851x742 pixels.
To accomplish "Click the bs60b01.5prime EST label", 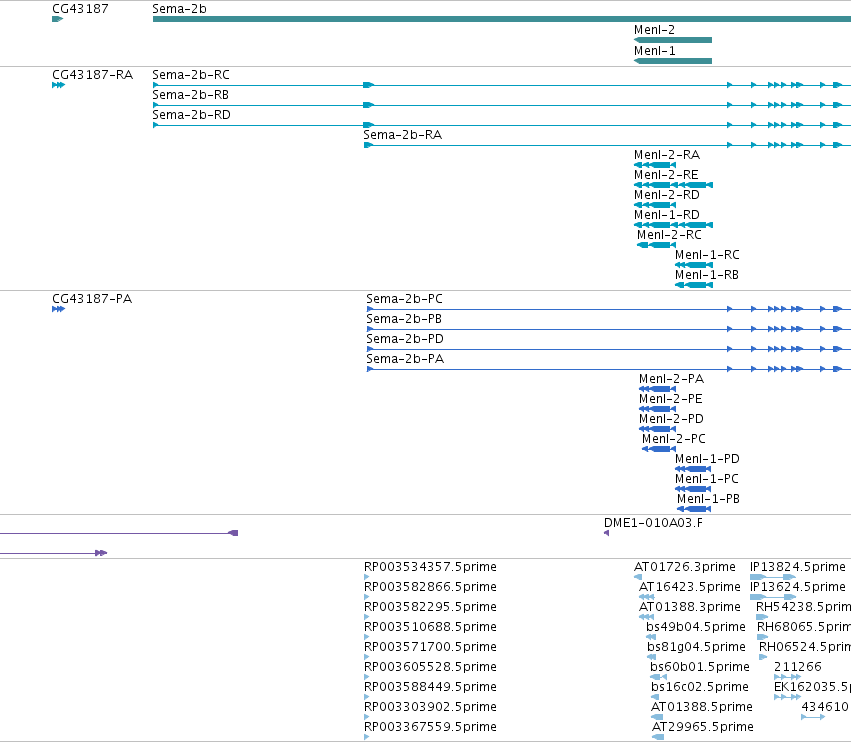I will click(700, 667).
